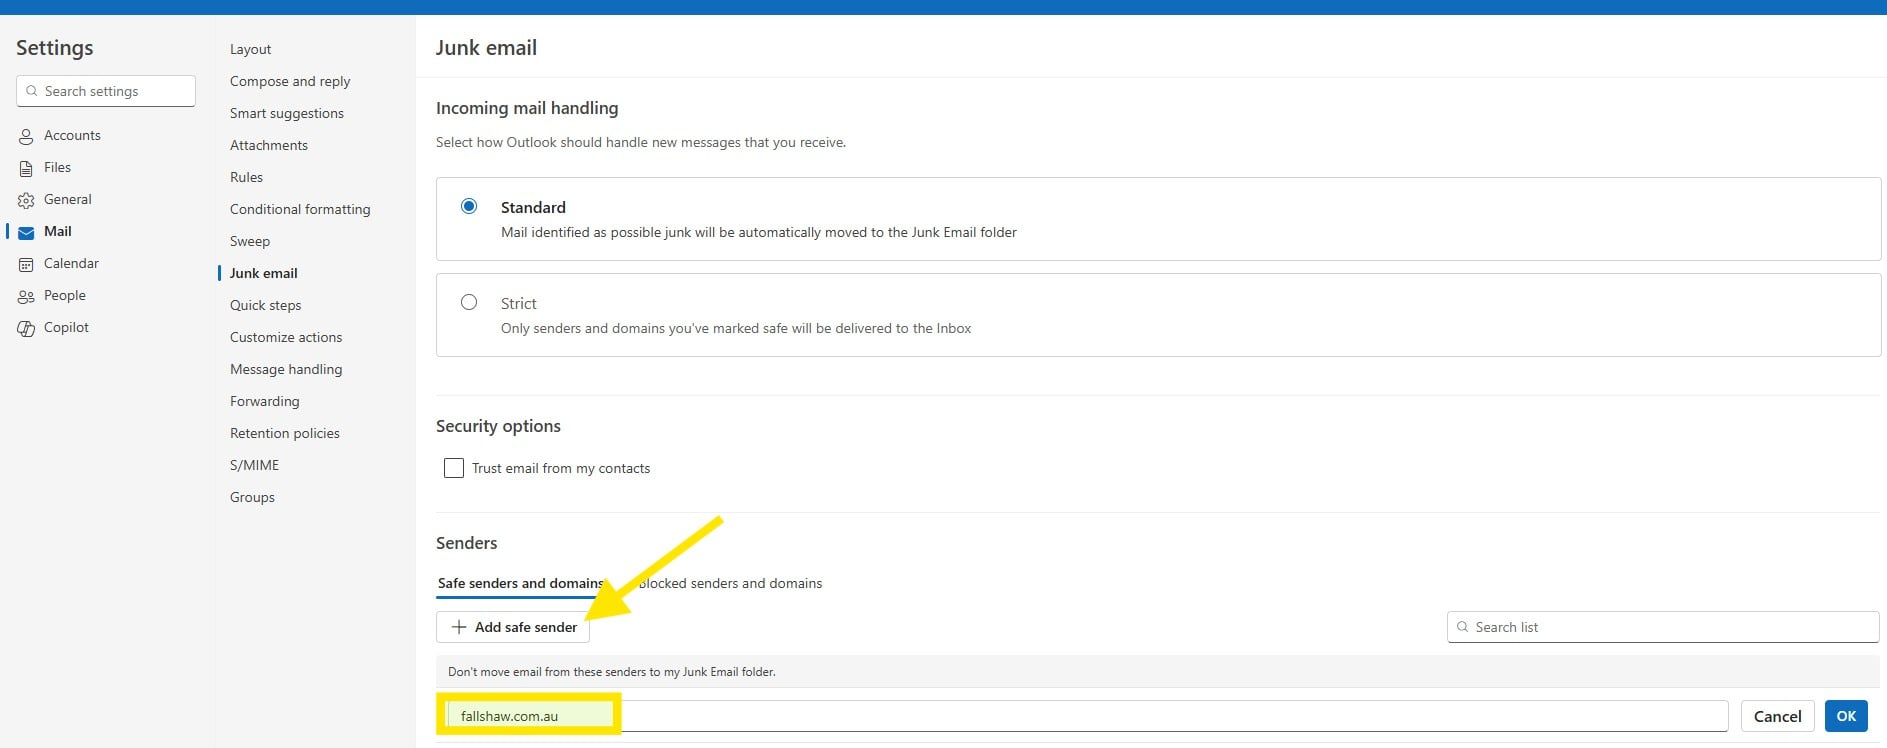Image resolution: width=1887 pixels, height=748 pixels.
Task: Click the Incoming mail handling heading
Action: (x=527, y=108)
